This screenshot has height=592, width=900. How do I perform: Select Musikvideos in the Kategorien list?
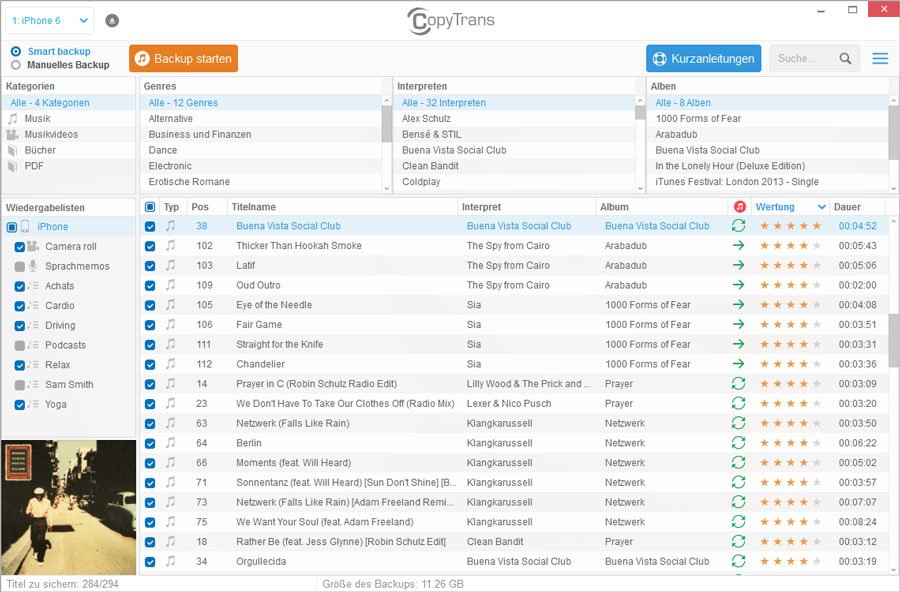click(51, 134)
